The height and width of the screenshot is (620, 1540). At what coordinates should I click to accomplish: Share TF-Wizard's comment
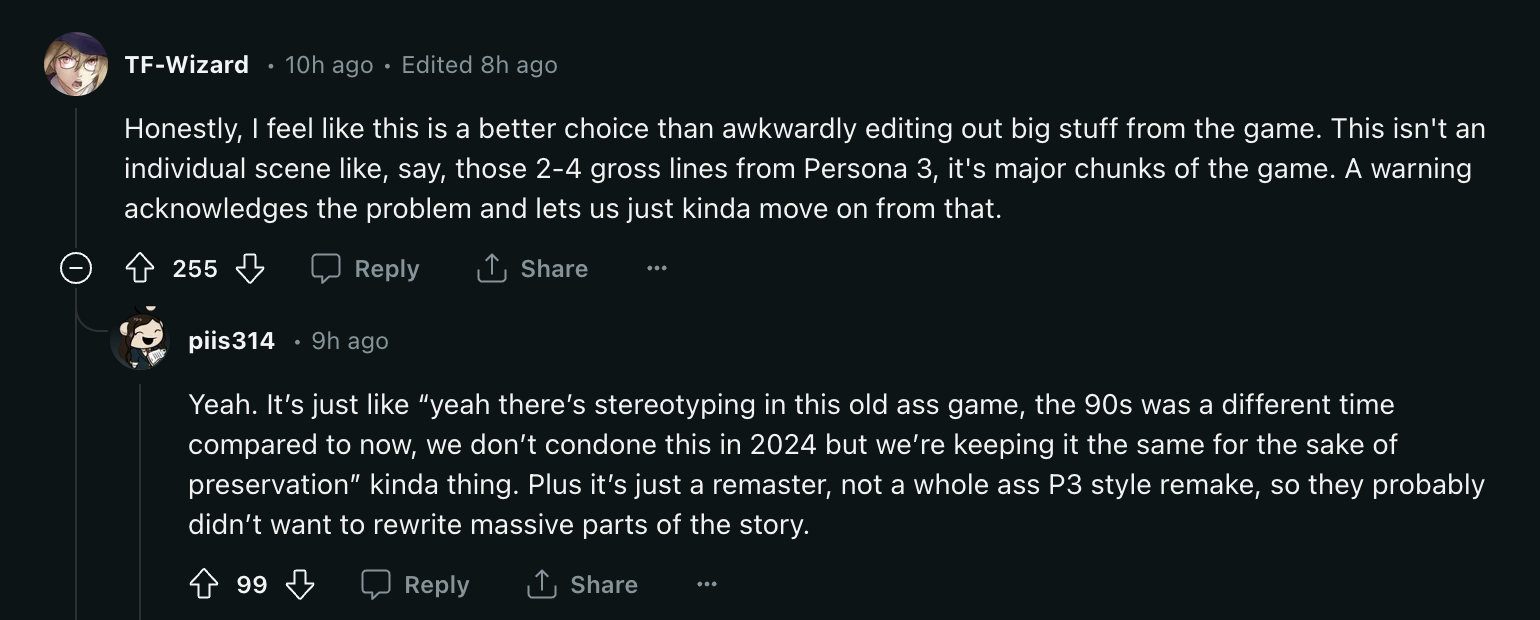click(532, 269)
